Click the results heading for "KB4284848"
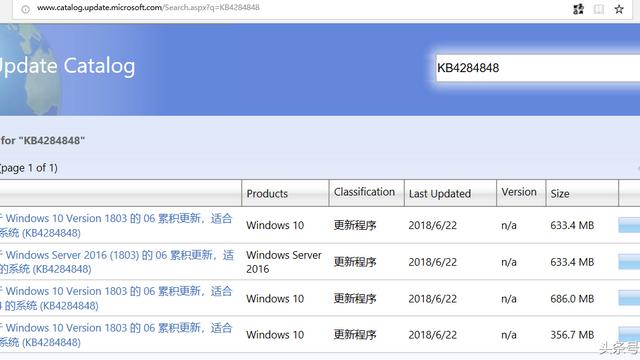 pyautogui.click(x=42, y=140)
